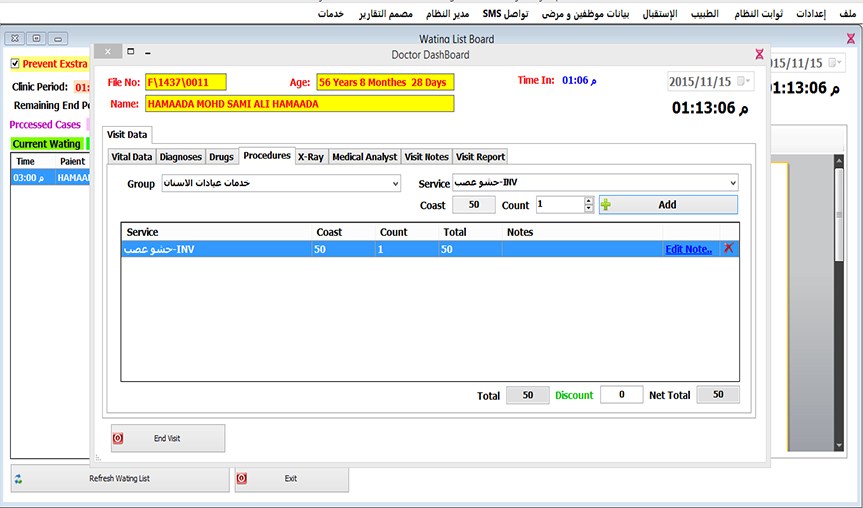Click the Refresh Wating List arrows icon

pos(18,479)
